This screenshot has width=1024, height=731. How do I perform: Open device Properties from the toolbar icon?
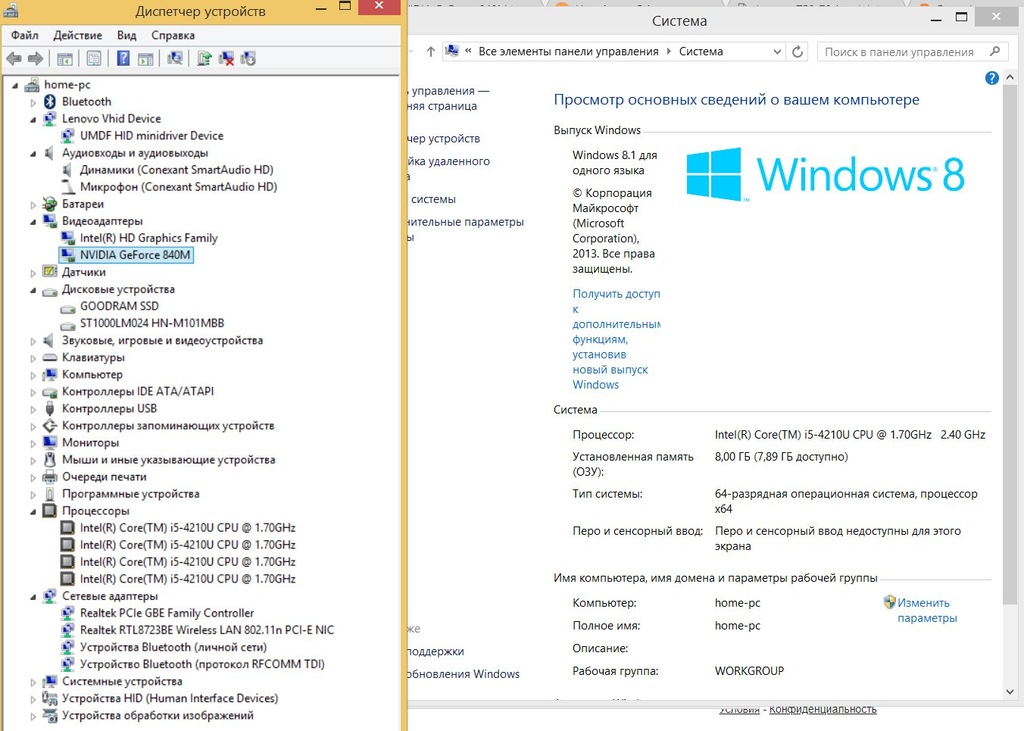click(x=94, y=59)
